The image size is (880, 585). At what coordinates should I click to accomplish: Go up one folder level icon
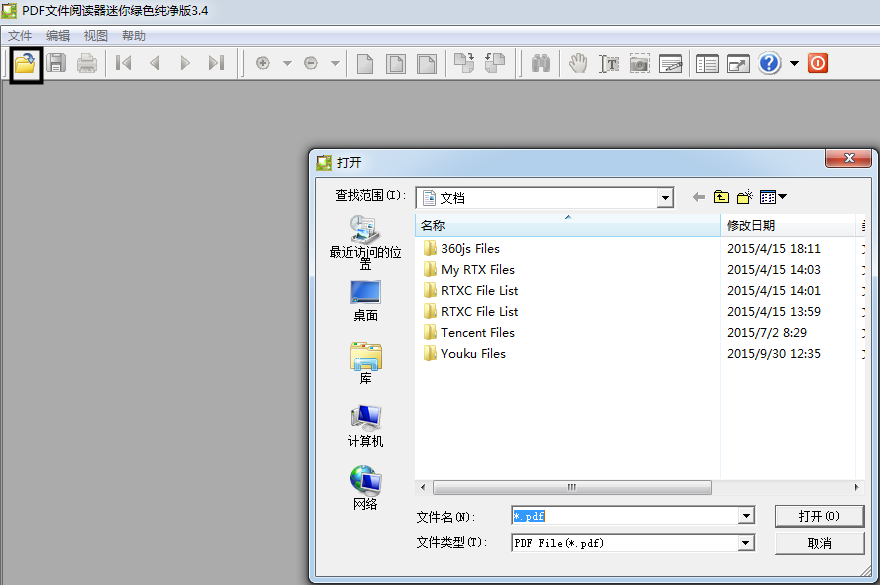click(x=721, y=197)
